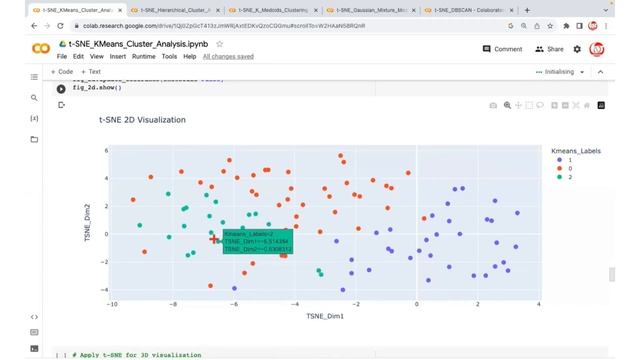Click the + Code button

[62, 72]
